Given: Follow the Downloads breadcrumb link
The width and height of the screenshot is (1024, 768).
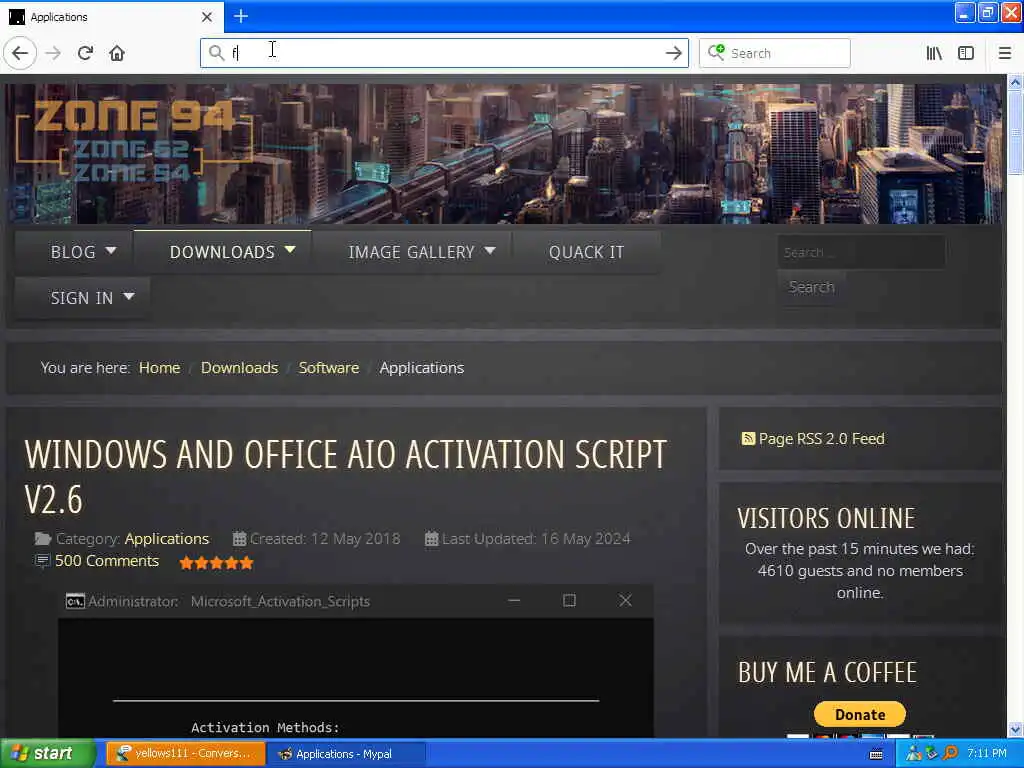Looking at the screenshot, I should click(239, 368).
